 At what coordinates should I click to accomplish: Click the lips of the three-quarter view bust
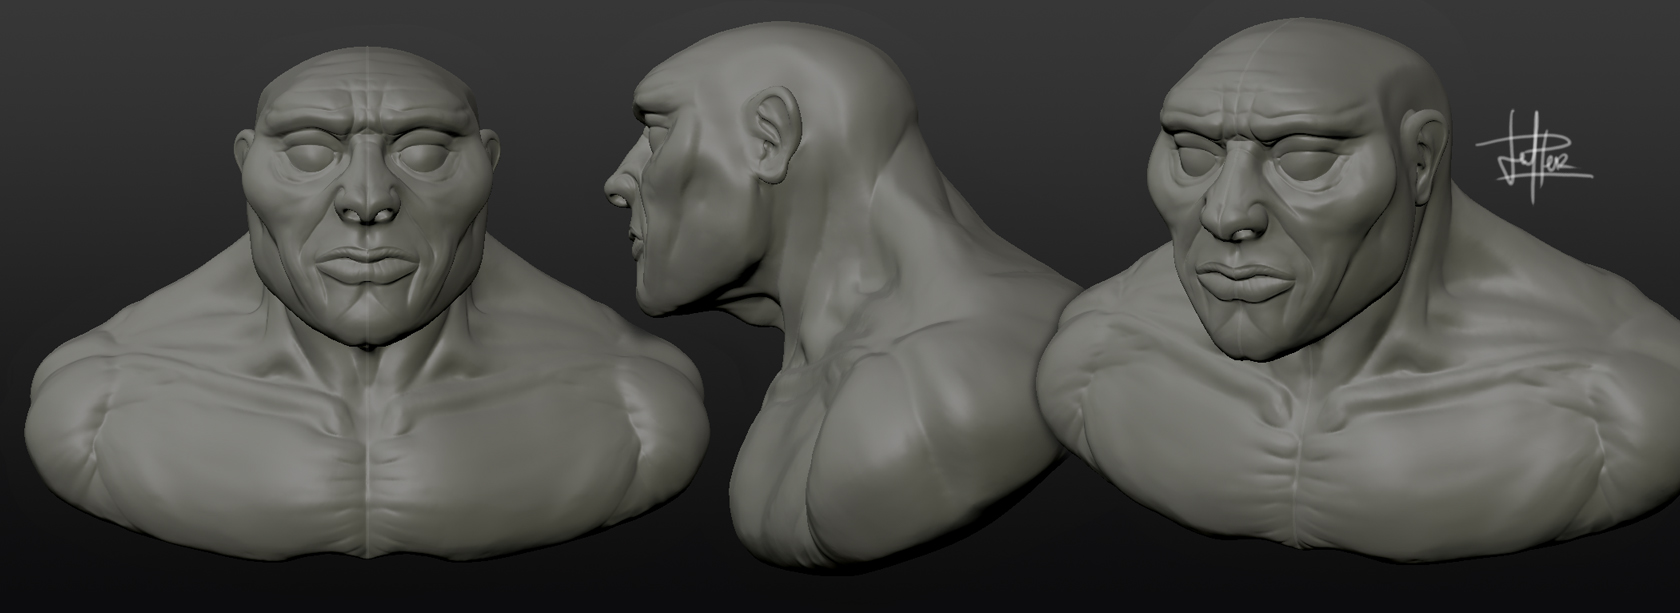coord(1240,278)
